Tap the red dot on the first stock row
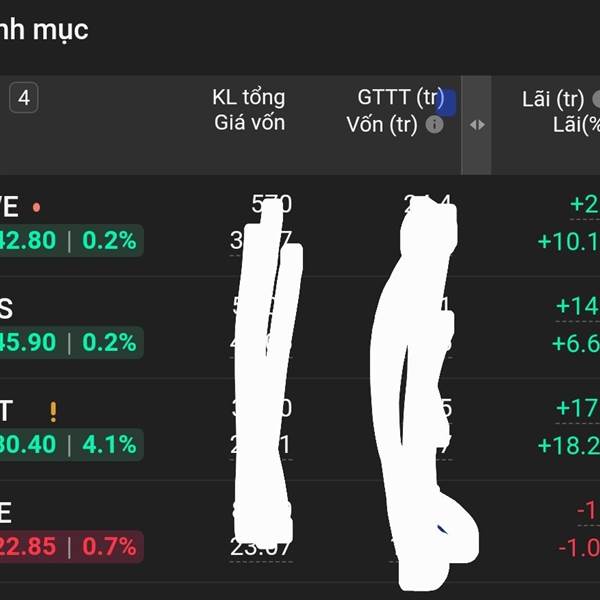This screenshot has height=600, width=600. (x=36, y=207)
